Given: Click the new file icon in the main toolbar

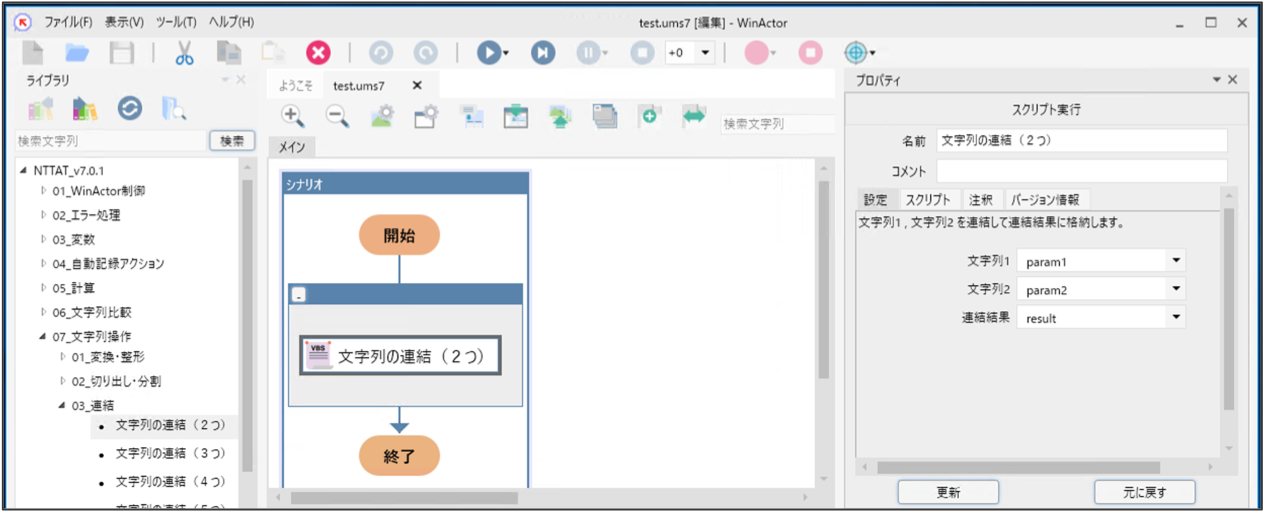Looking at the screenshot, I should [x=33, y=52].
